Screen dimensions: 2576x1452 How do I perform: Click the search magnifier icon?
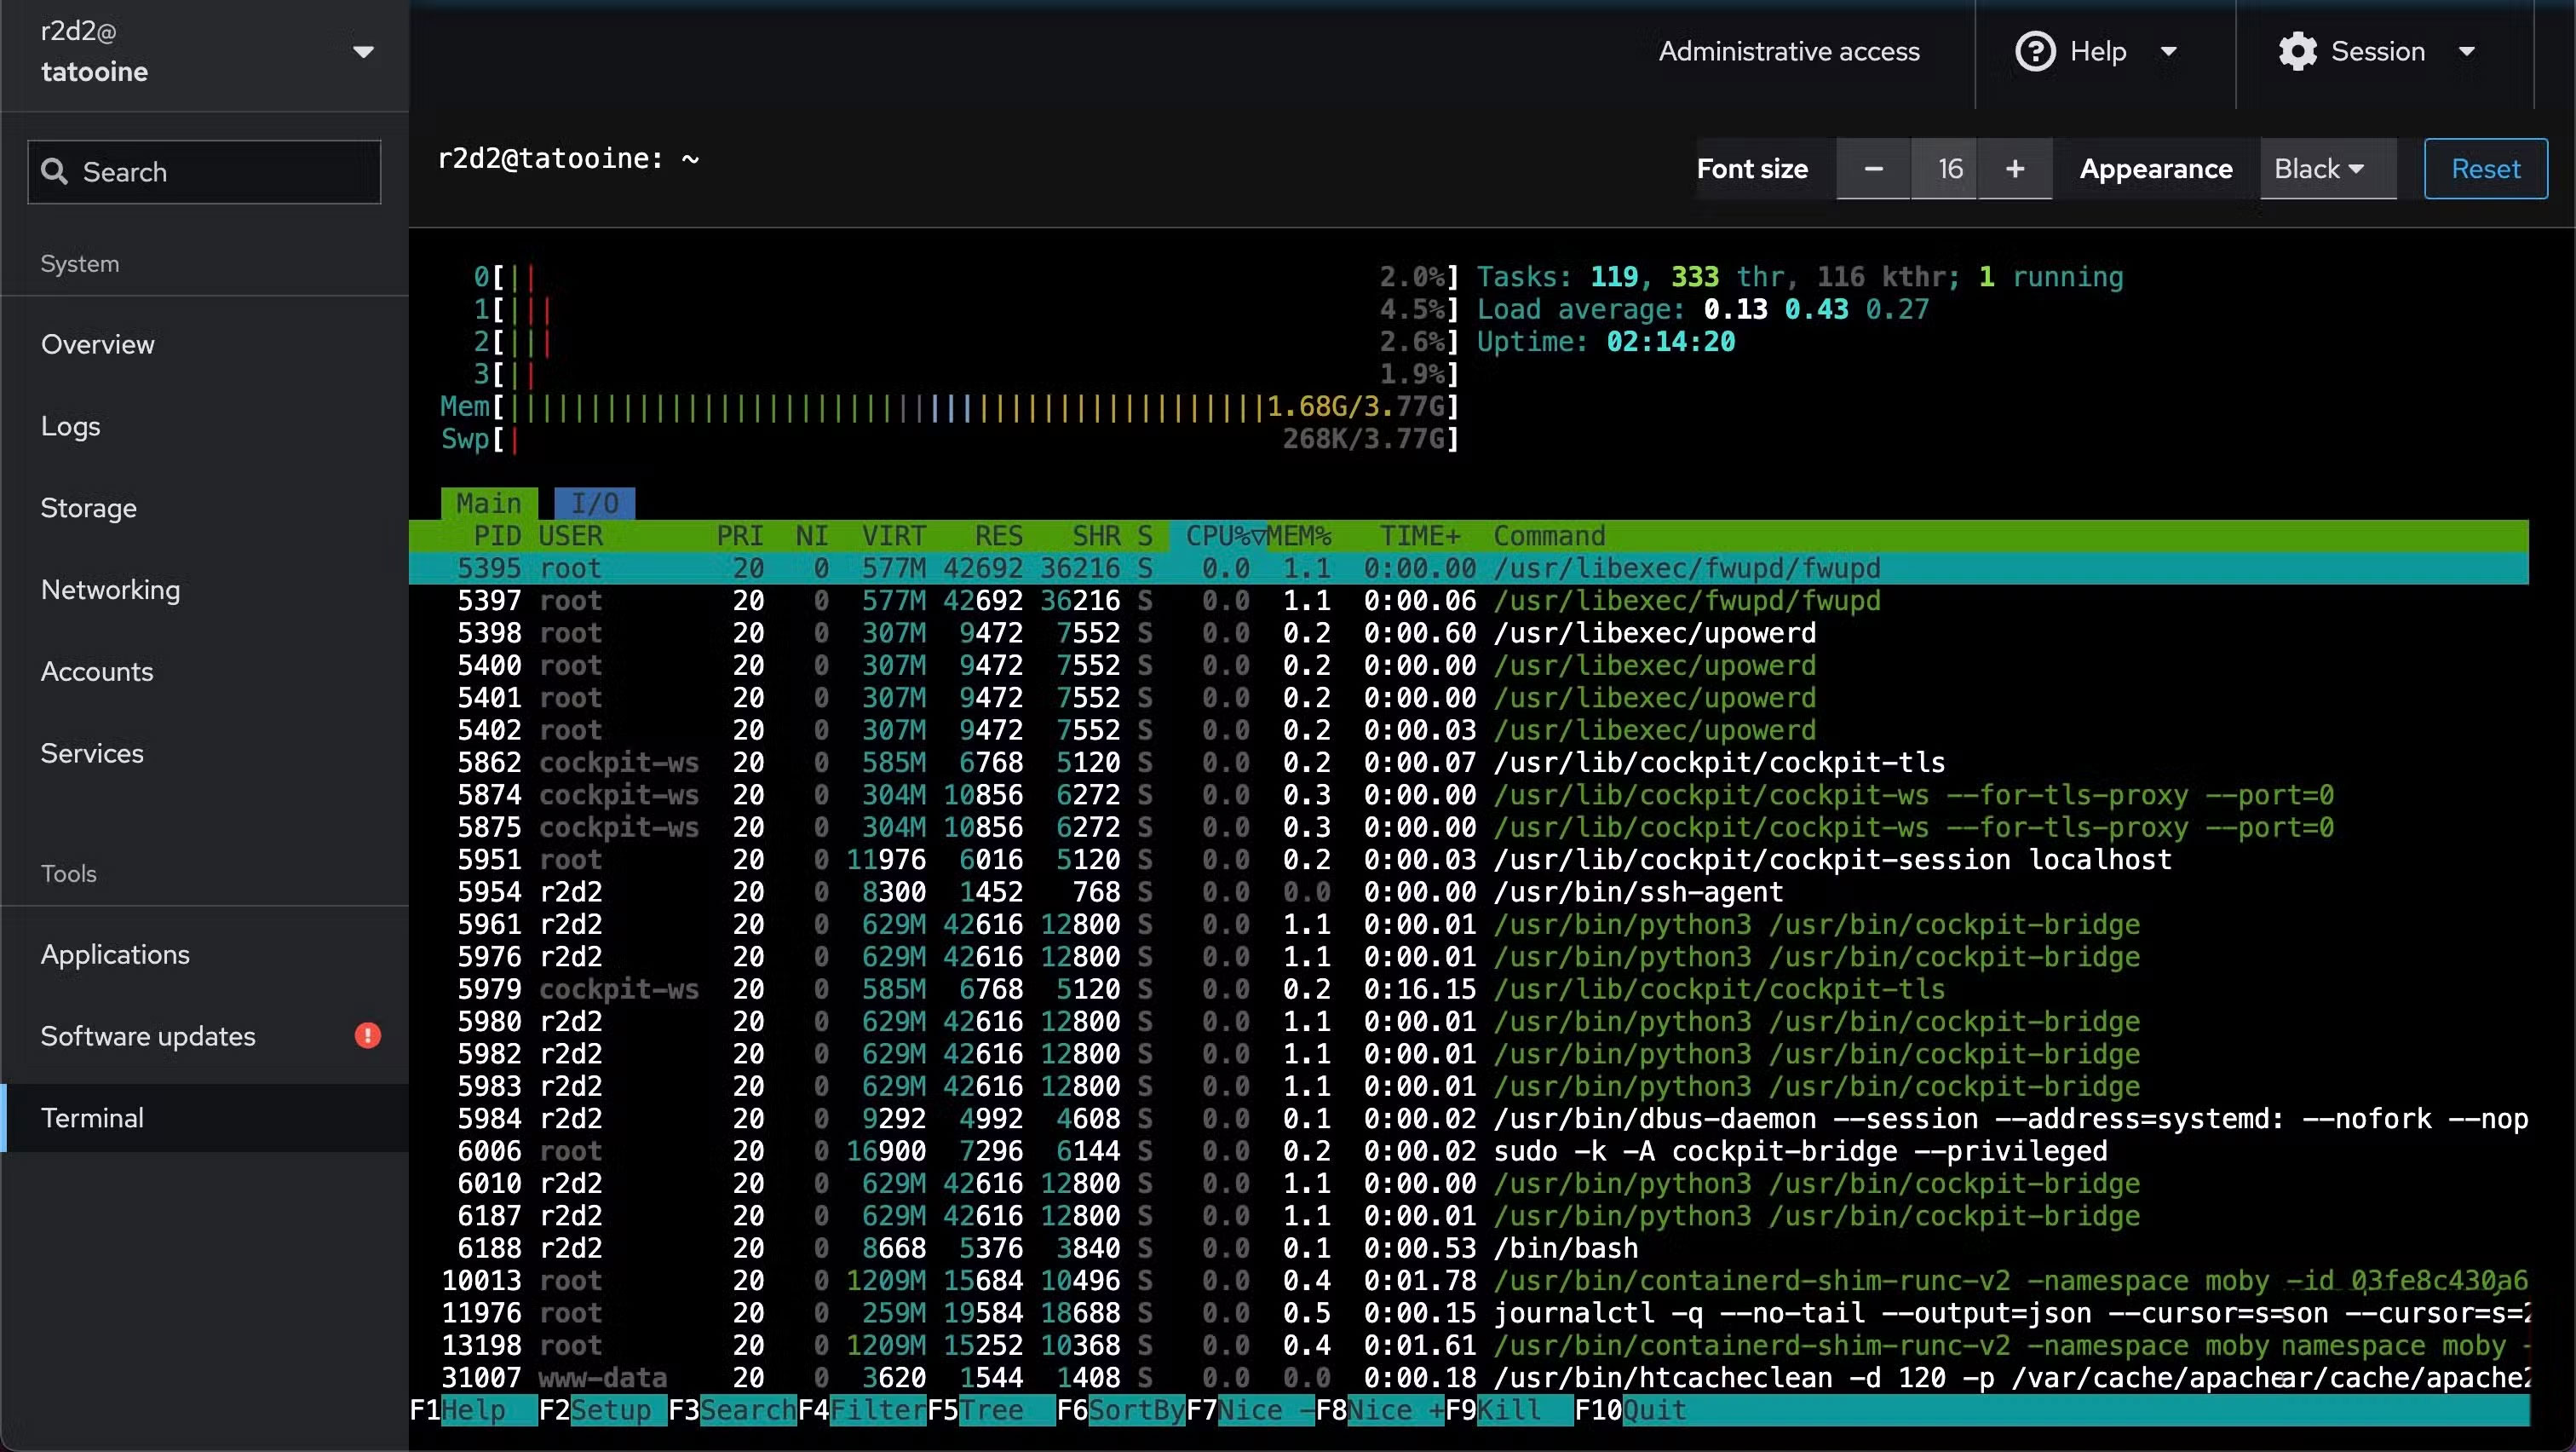click(x=54, y=172)
